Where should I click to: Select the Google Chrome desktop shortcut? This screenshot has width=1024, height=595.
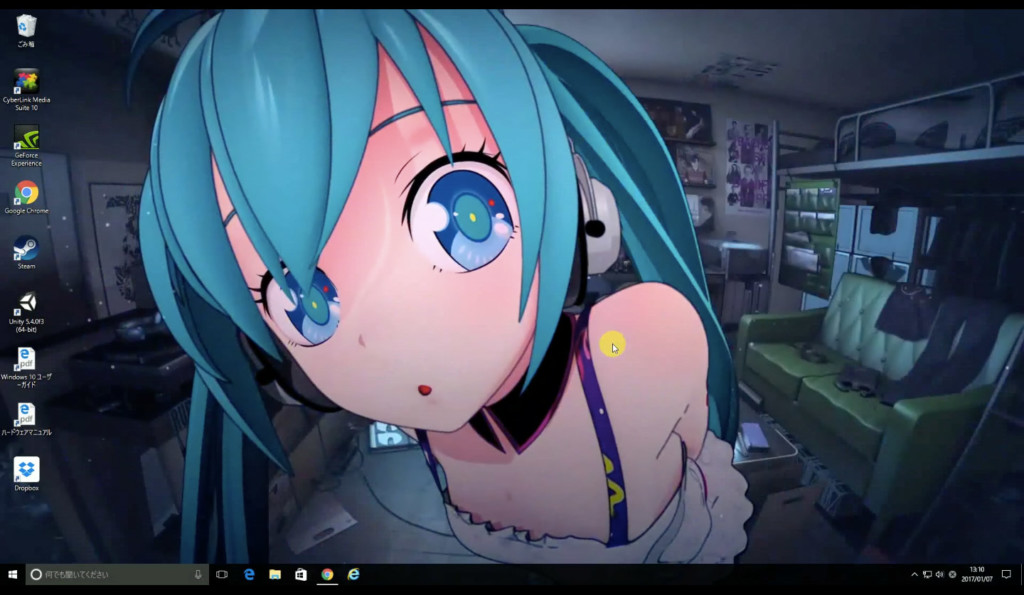click(26, 197)
